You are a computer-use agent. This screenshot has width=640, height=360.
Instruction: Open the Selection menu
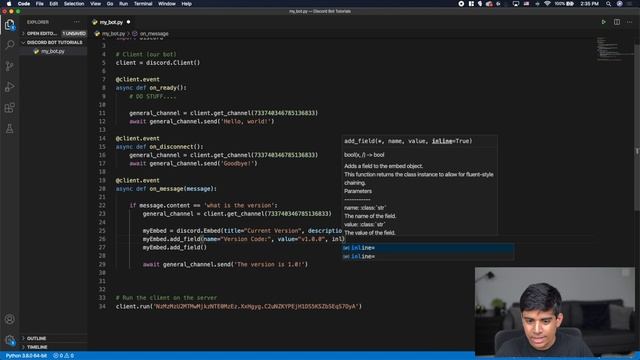[74, 4]
